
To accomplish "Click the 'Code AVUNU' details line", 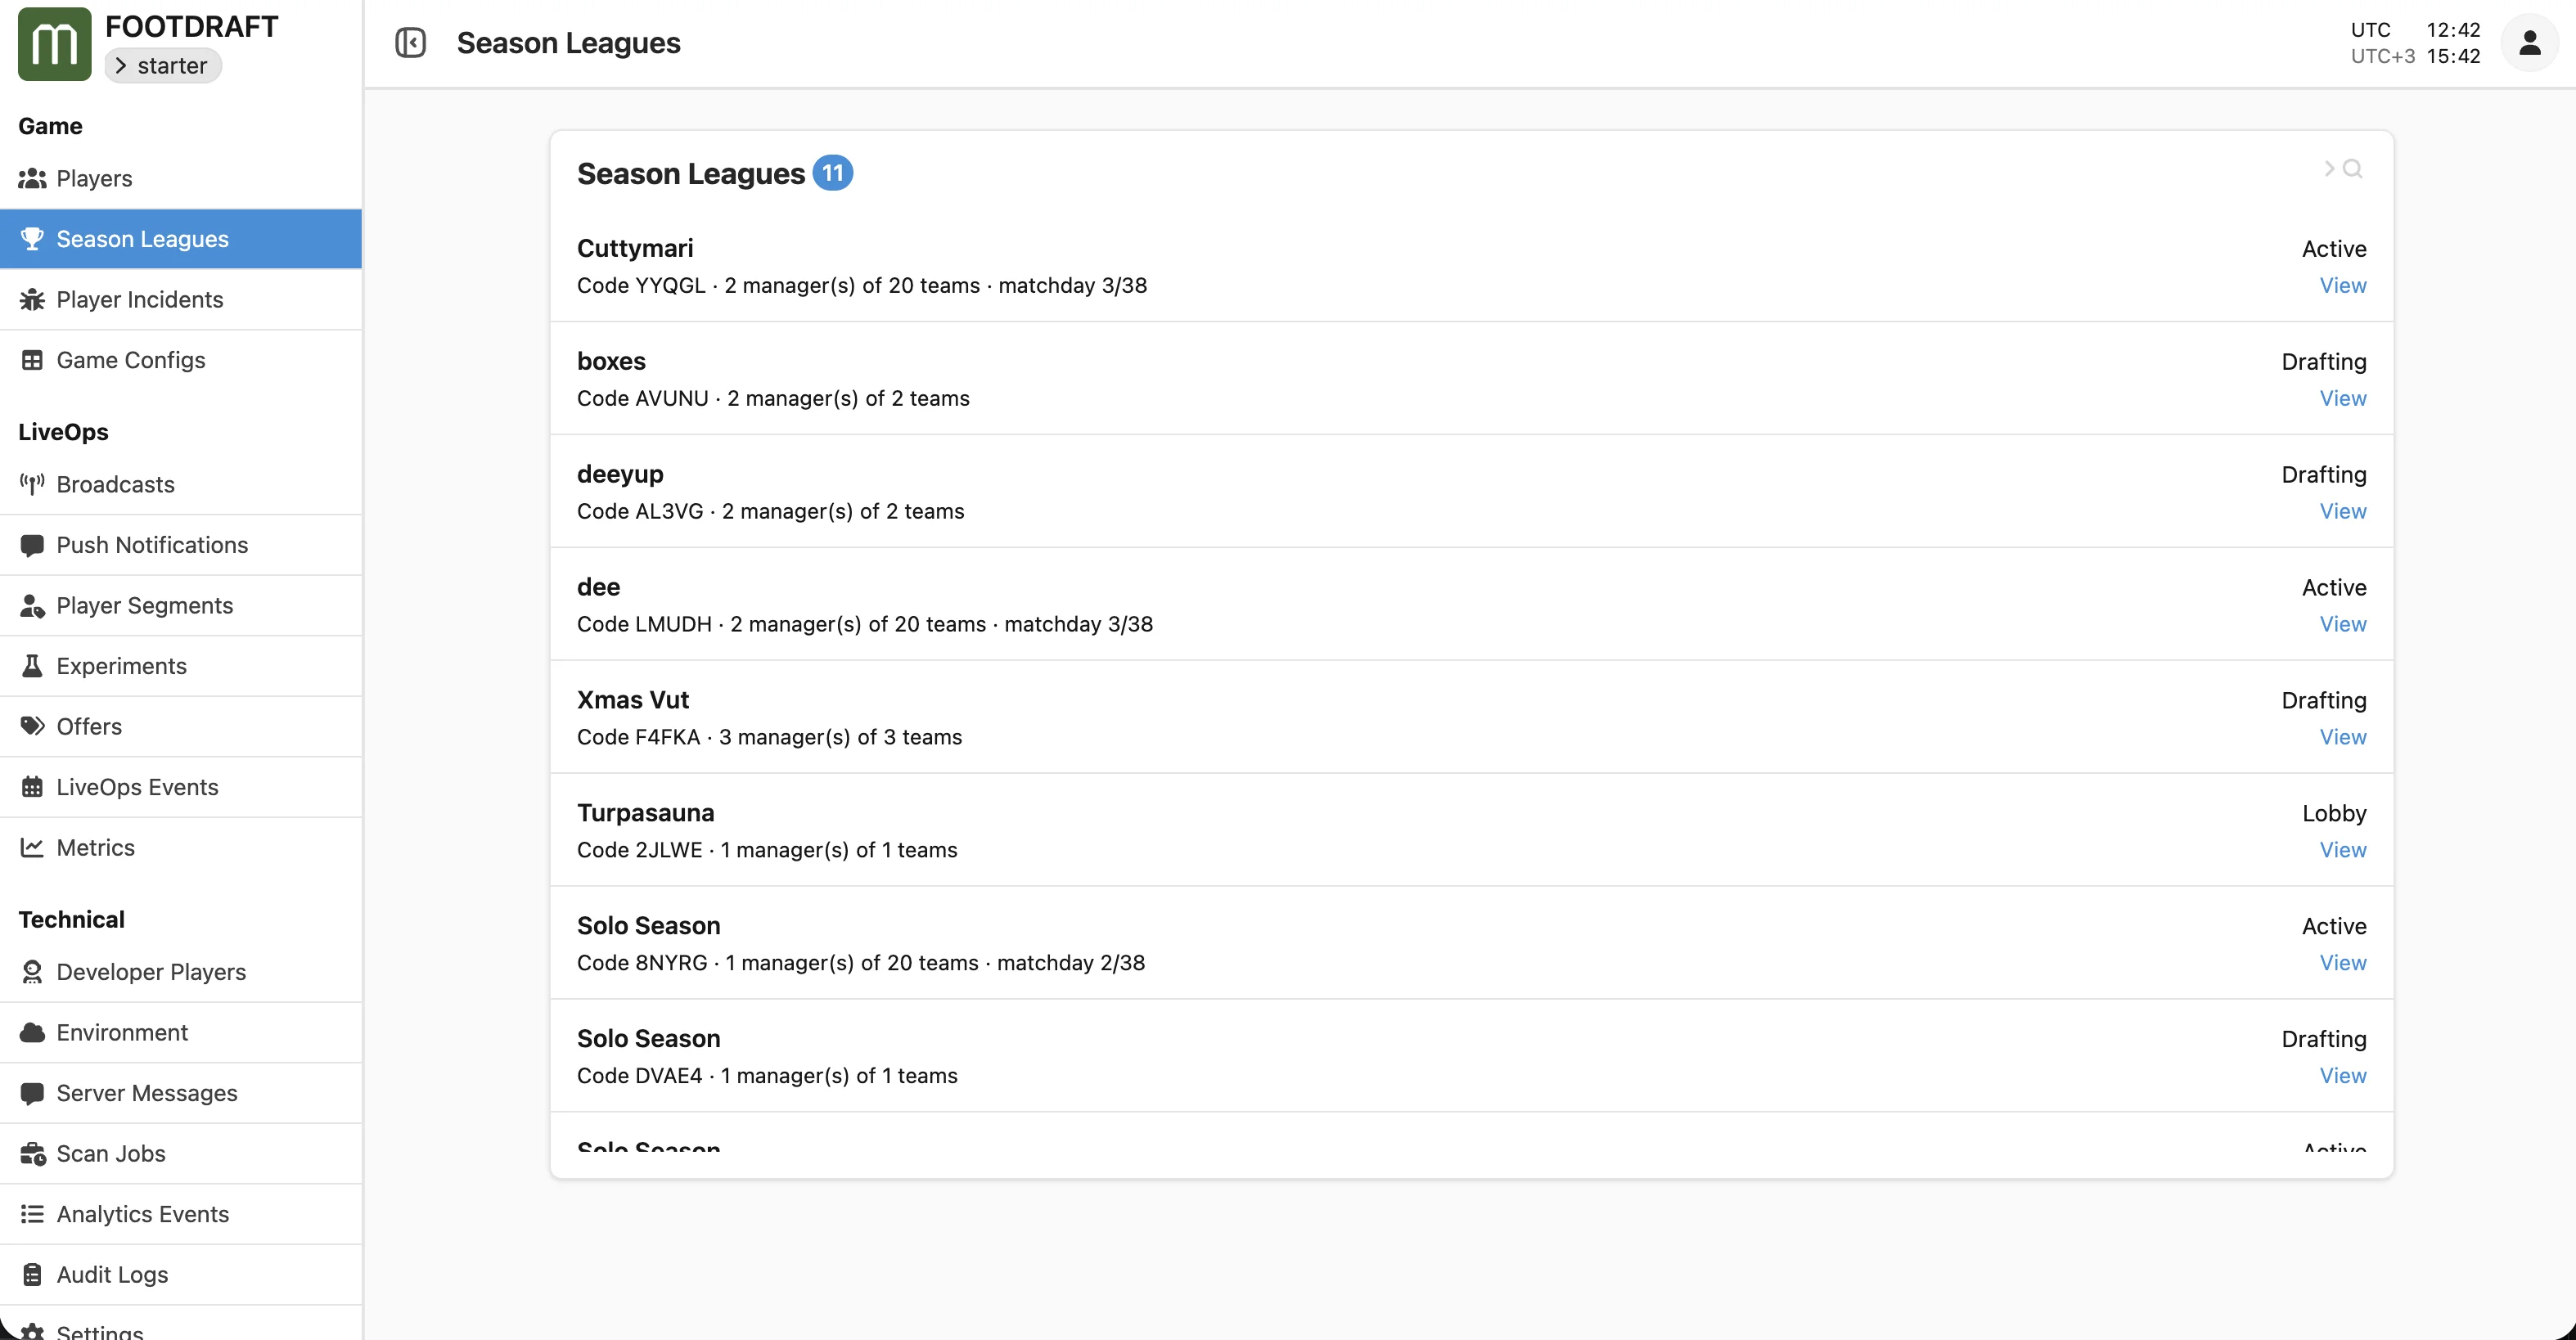I will tap(773, 399).
